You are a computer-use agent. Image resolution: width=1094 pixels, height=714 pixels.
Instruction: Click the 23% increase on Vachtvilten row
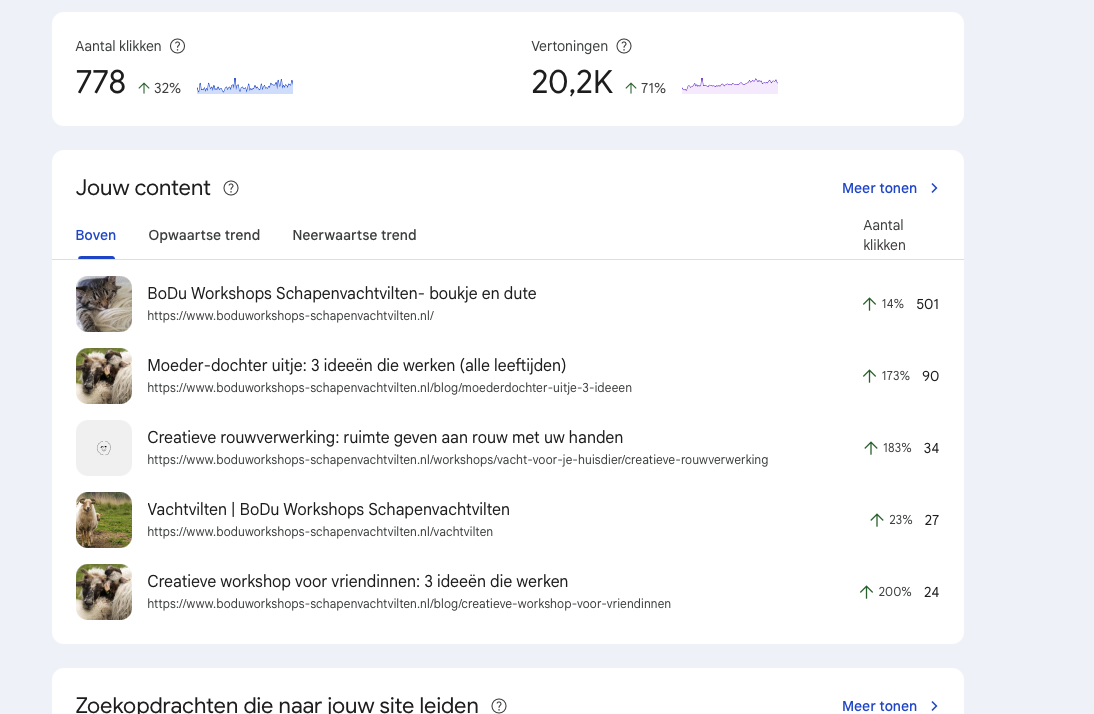click(892, 520)
